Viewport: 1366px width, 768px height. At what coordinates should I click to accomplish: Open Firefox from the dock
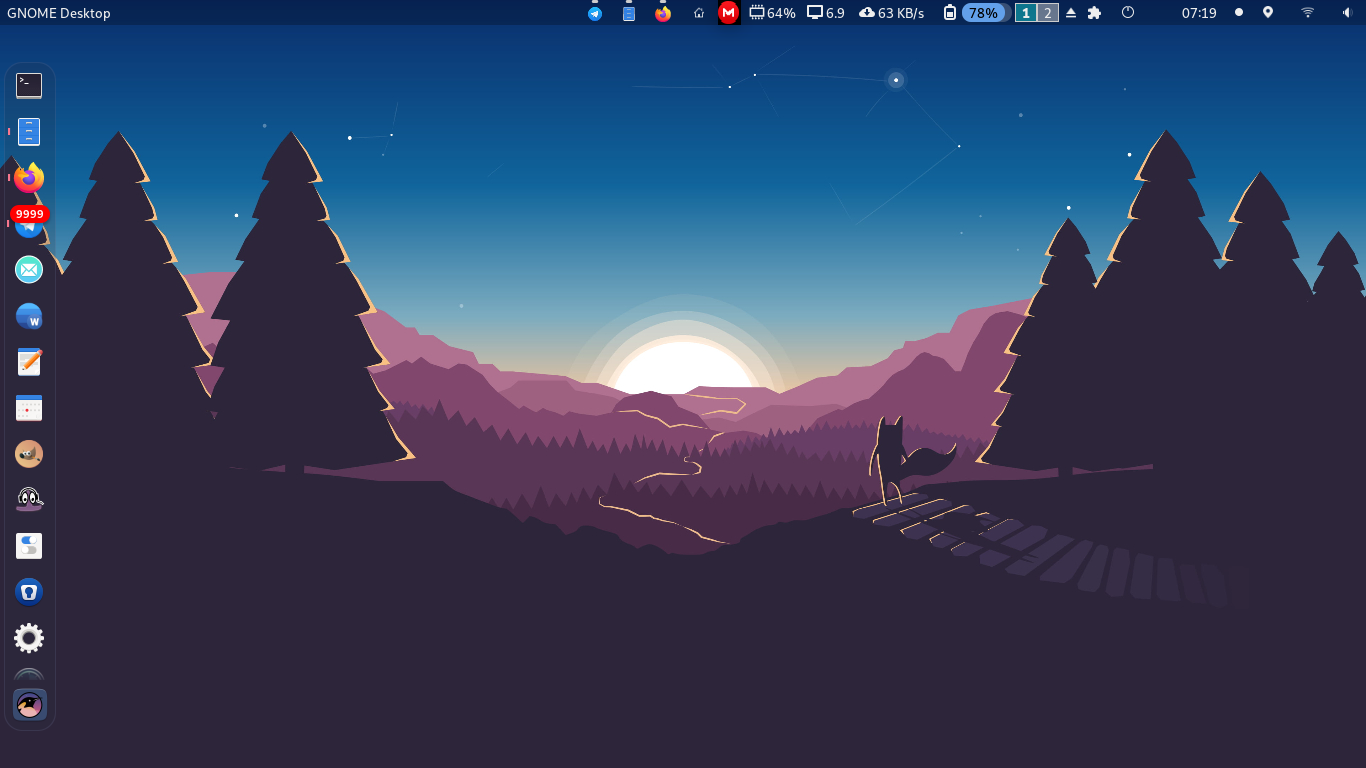tap(29, 178)
